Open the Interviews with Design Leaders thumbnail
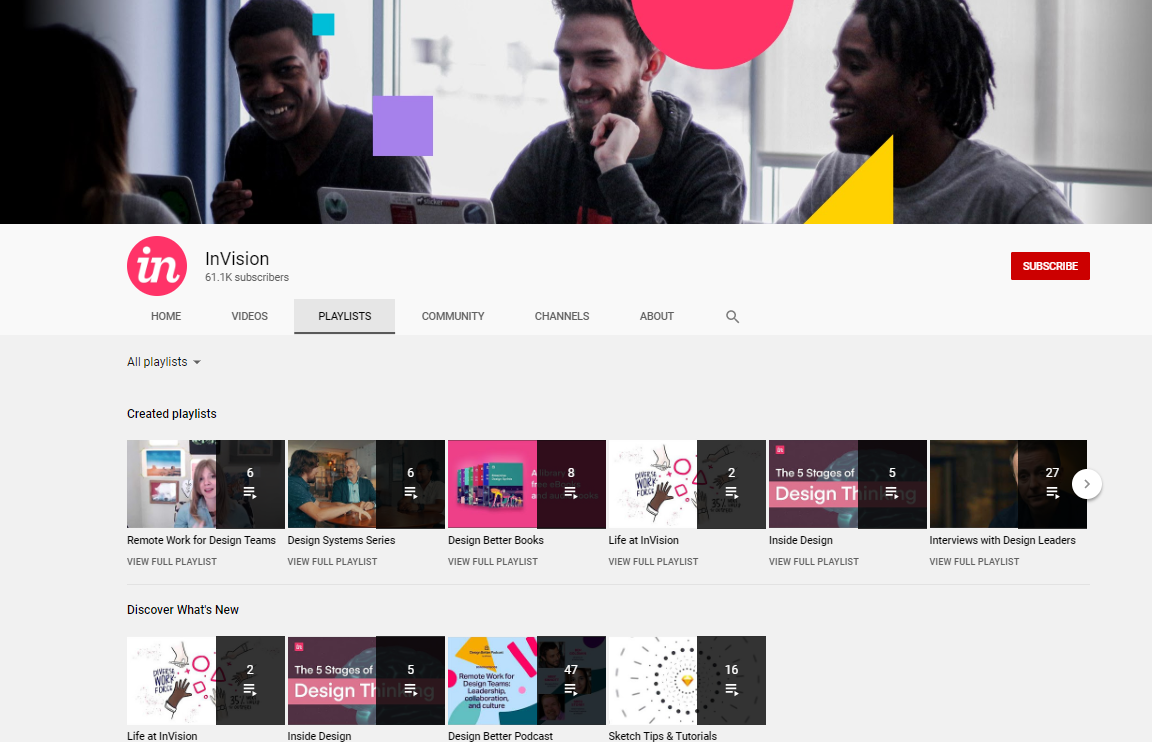 click(x=1008, y=484)
